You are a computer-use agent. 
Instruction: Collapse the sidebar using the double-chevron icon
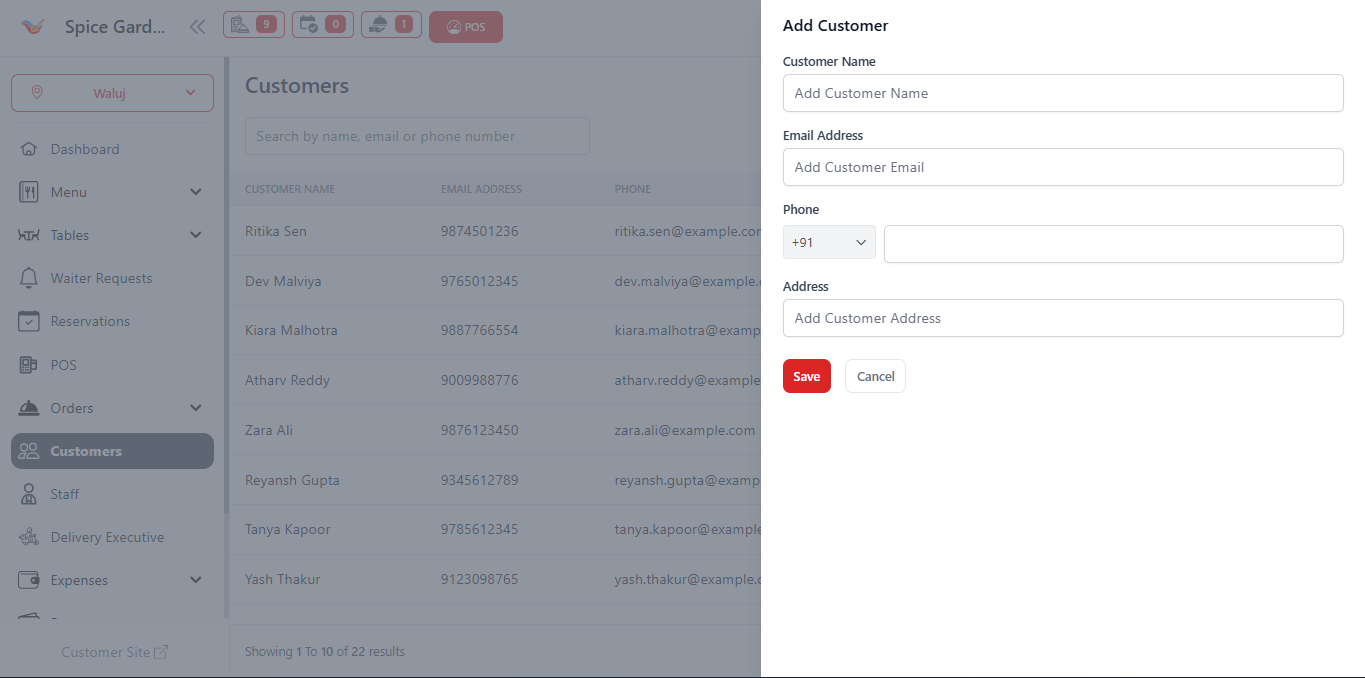[x=197, y=27]
